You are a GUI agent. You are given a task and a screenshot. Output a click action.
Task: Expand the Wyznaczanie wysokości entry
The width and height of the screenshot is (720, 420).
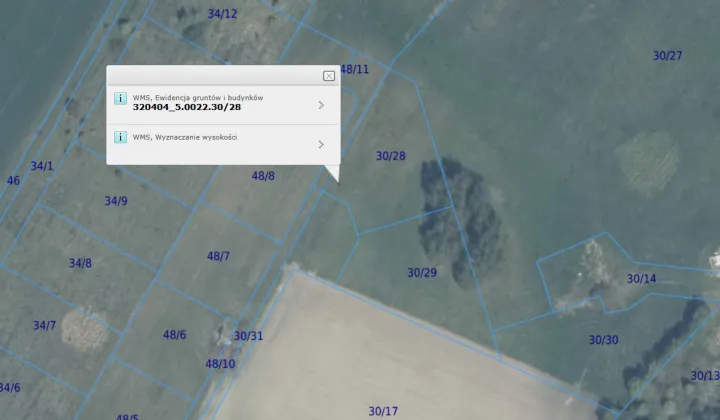click(x=321, y=145)
